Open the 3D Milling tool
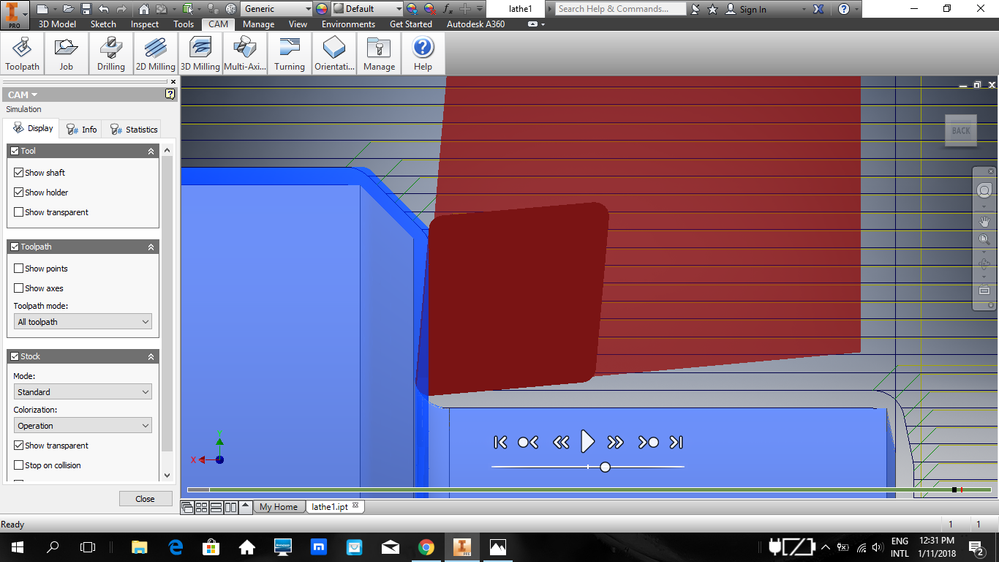This screenshot has height=562, width=999. [x=200, y=53]
